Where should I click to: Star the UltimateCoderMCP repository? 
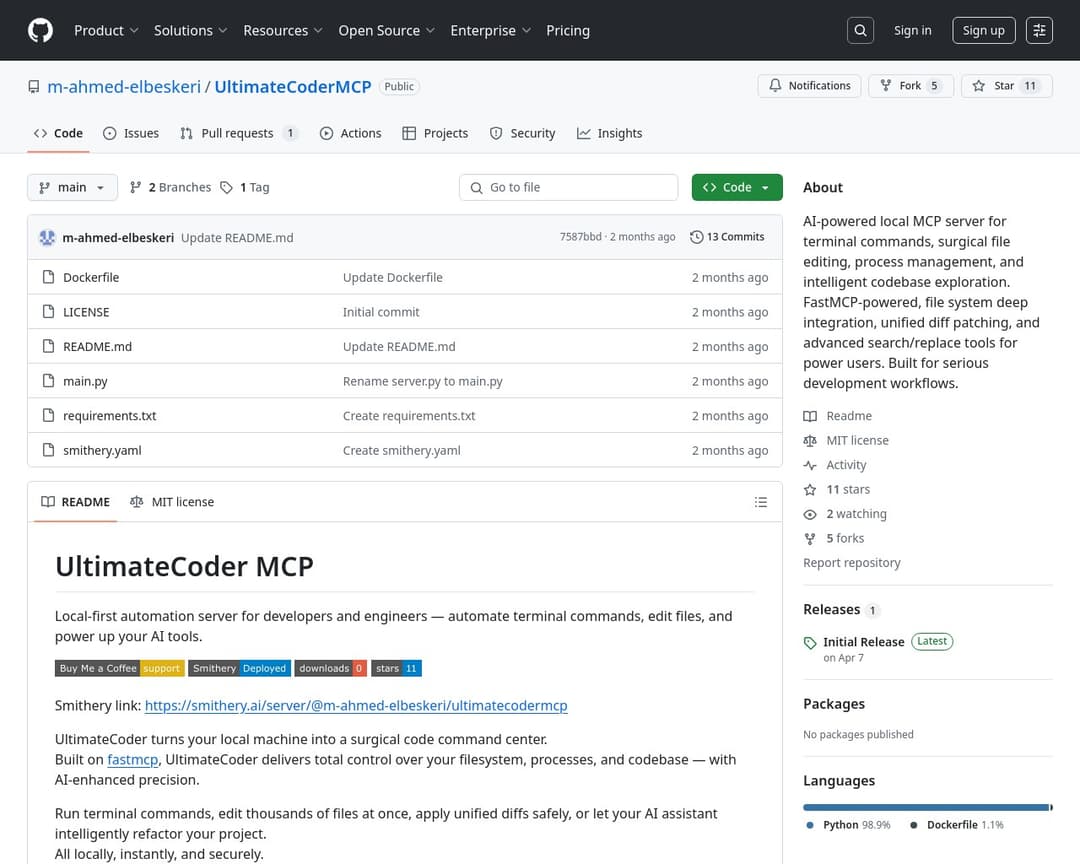point(1006,85)
